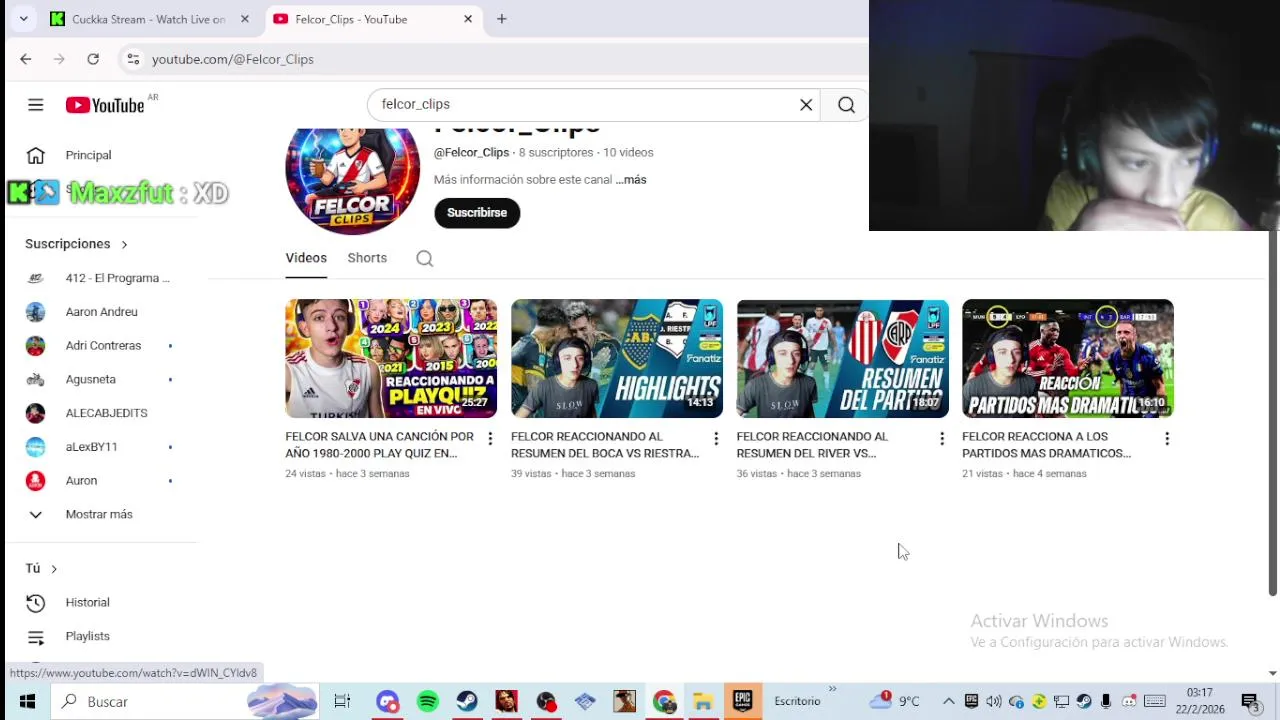Expand Mostrar más in subscriptions list
Viewport: 1280px width, 720px height.
(100, 514)
